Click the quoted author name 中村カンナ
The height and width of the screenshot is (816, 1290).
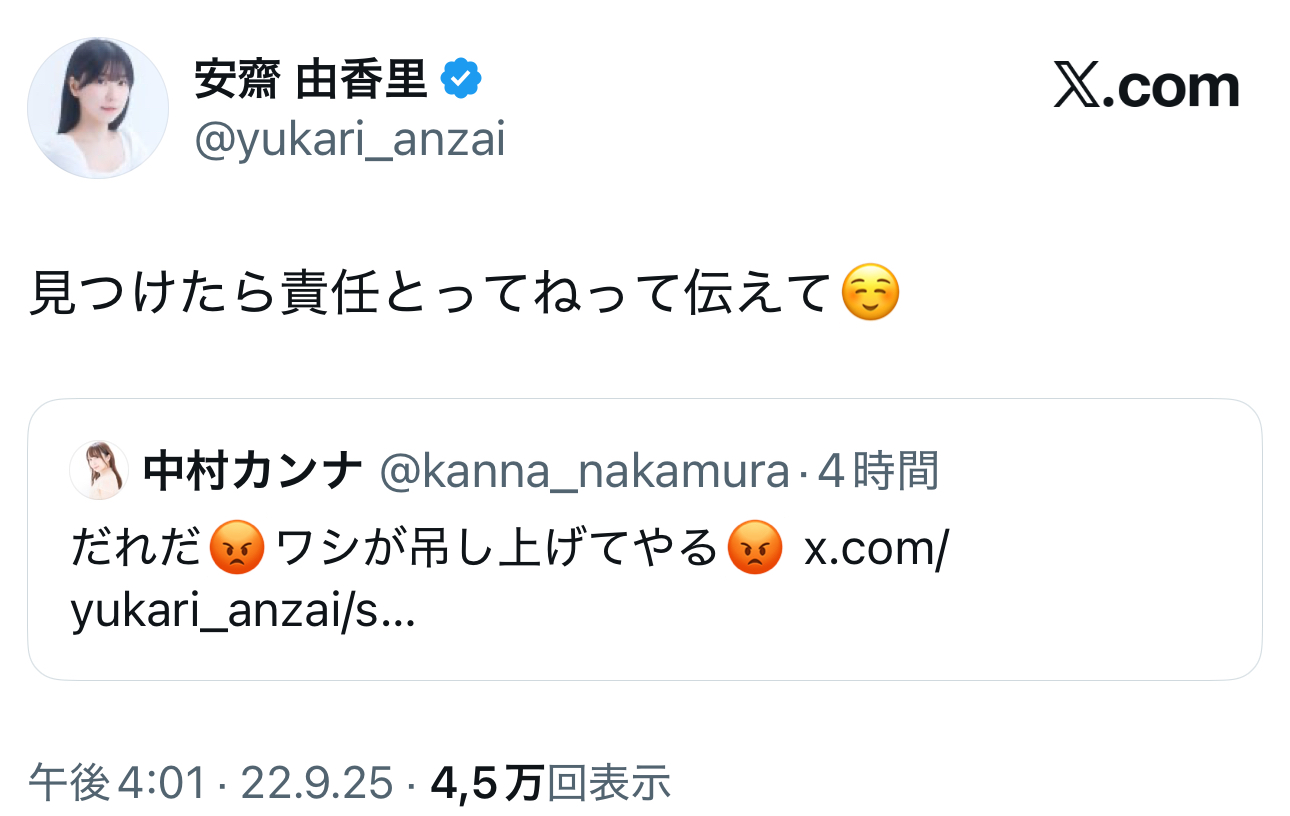(253, 471)
